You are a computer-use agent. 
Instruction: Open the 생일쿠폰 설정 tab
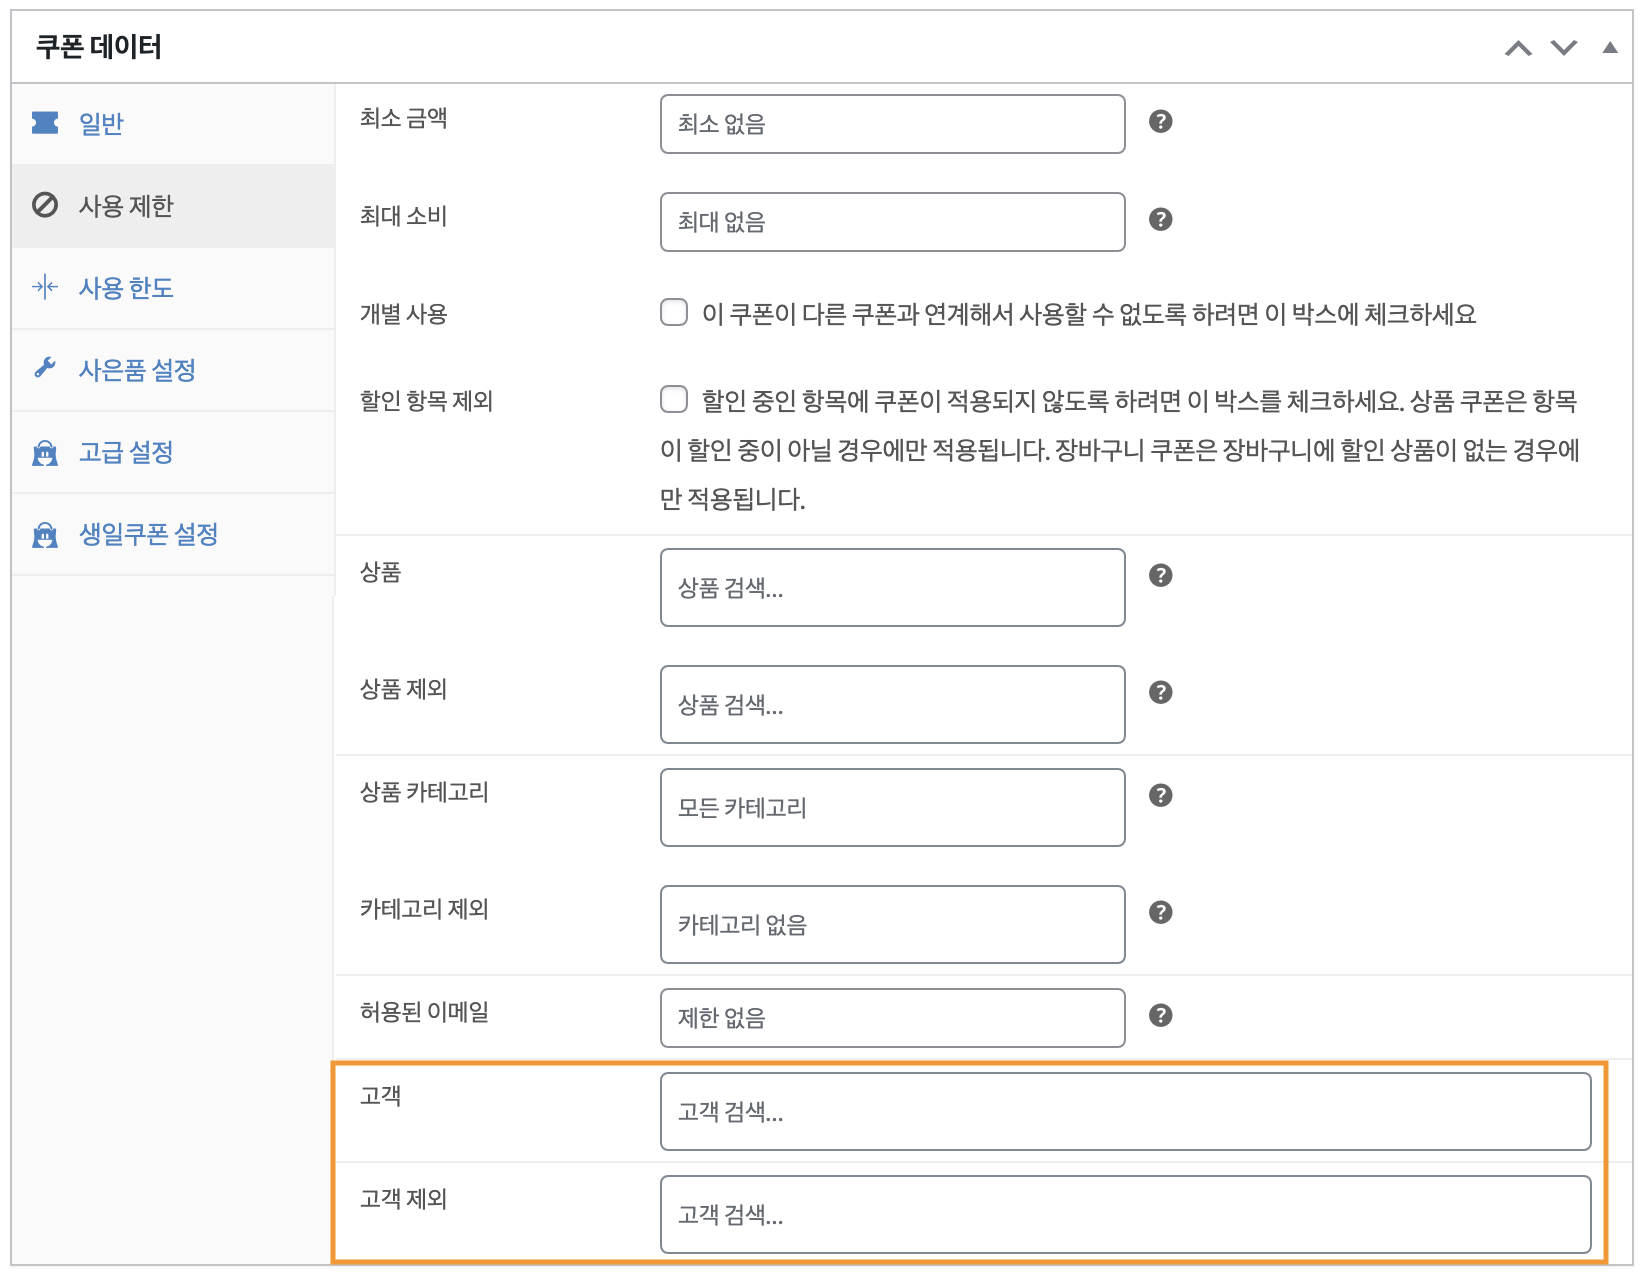173,534
